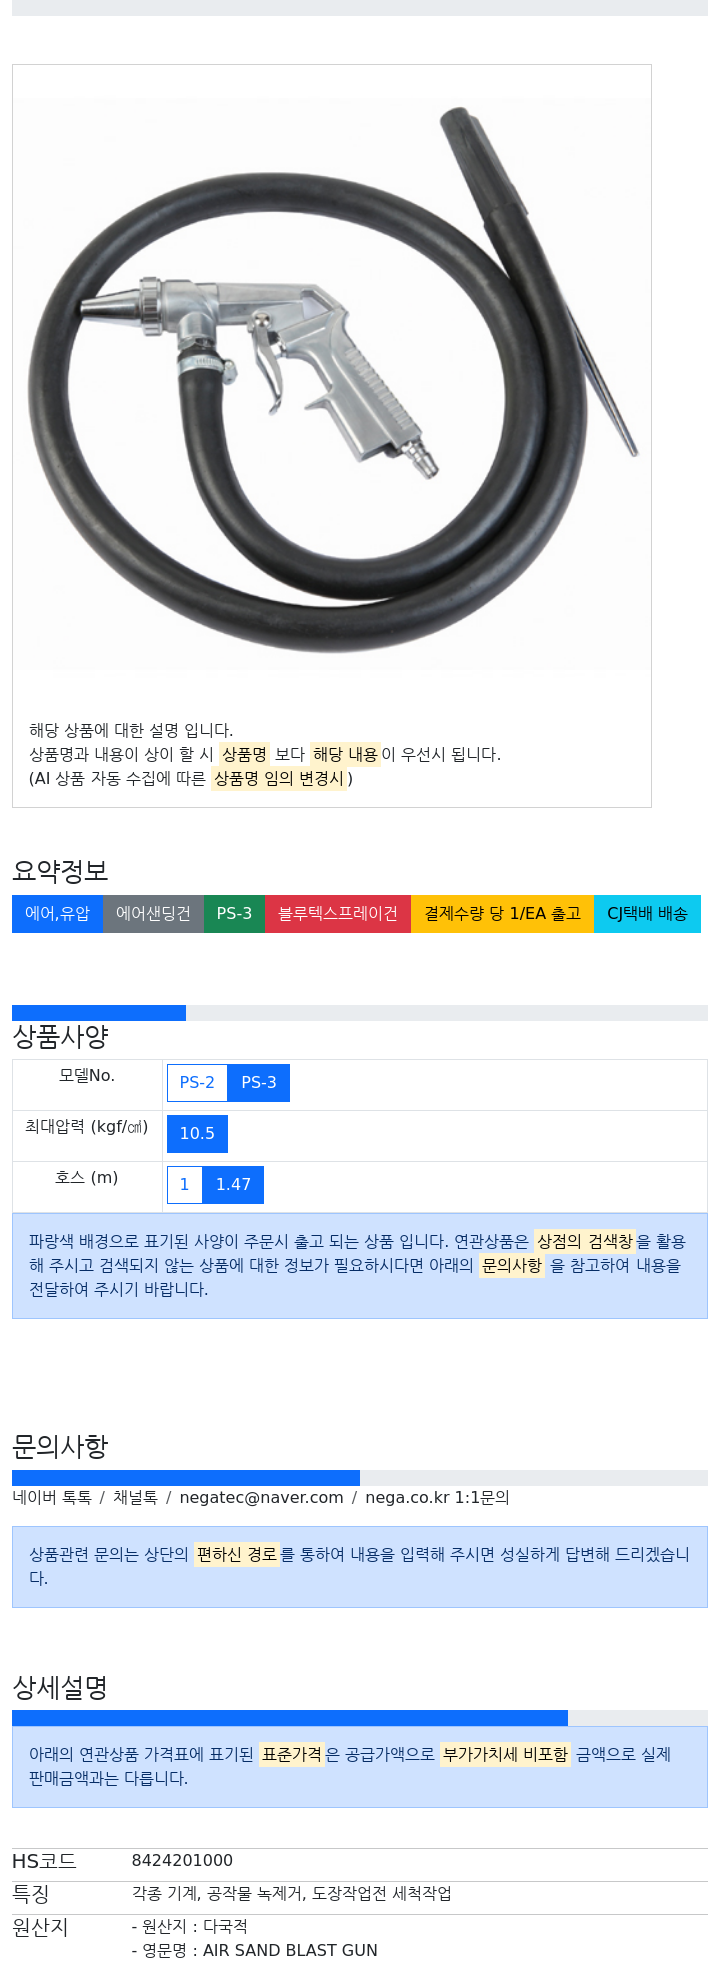Open the 채널톡 inquiry link
Image resolution: width=720 pixels, height=1963 pixels.
[x=135, y=1498]
